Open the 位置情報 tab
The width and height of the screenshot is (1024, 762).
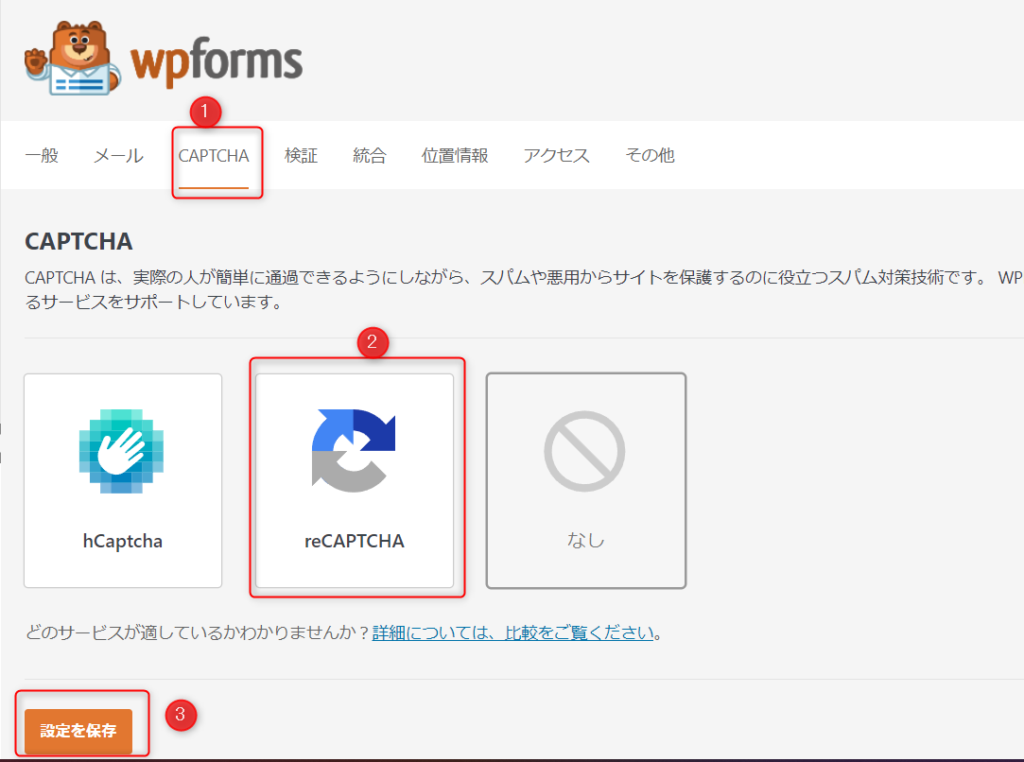coord(455,155)
